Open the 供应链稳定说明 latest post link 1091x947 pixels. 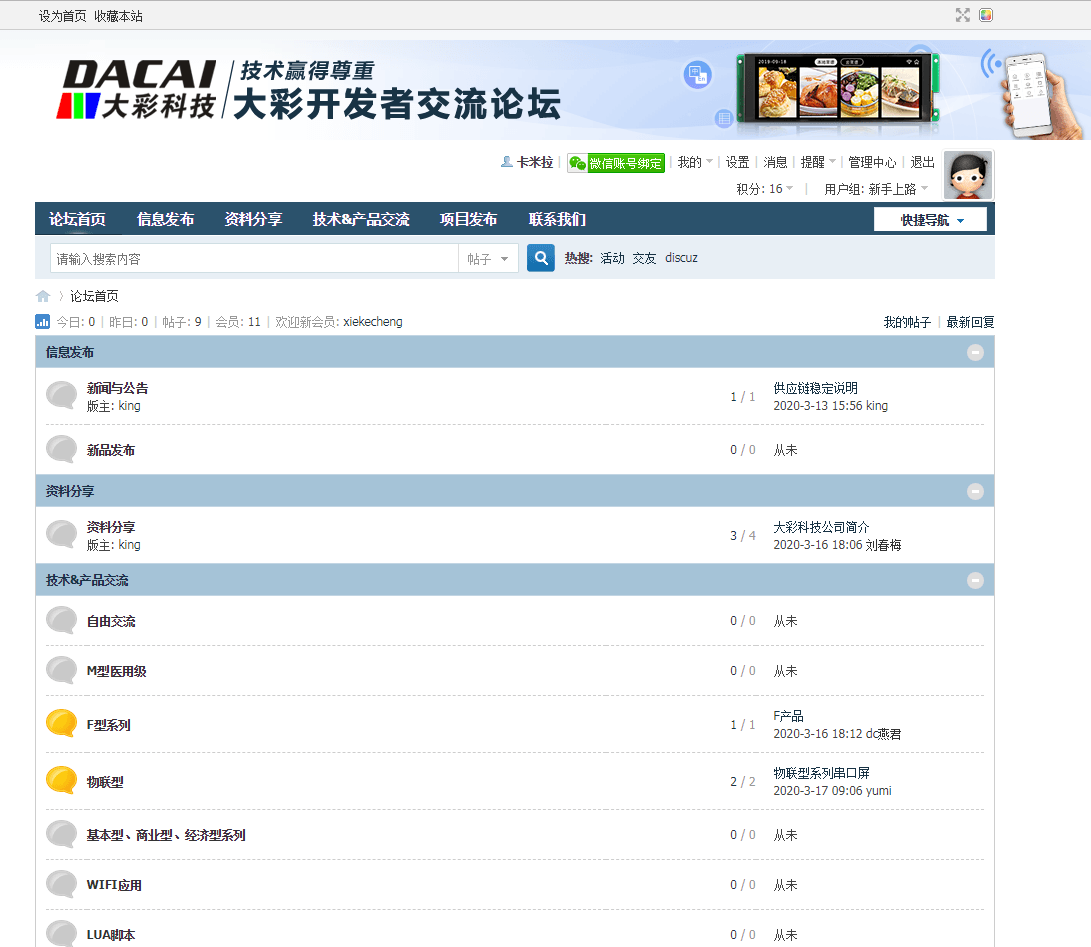[815, 388]
